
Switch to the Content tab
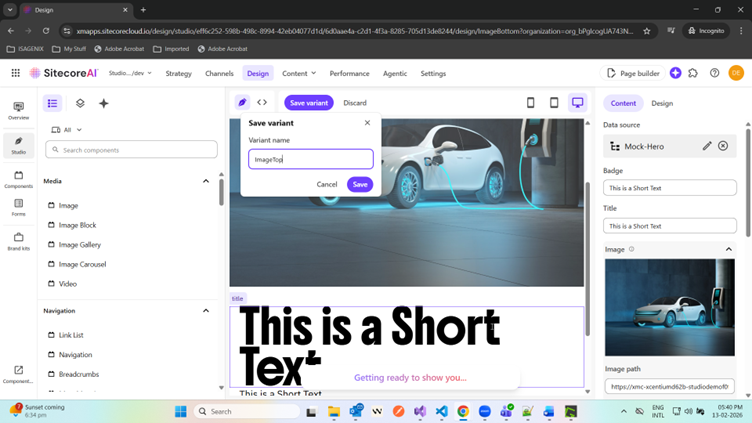[x=623, y=103]
